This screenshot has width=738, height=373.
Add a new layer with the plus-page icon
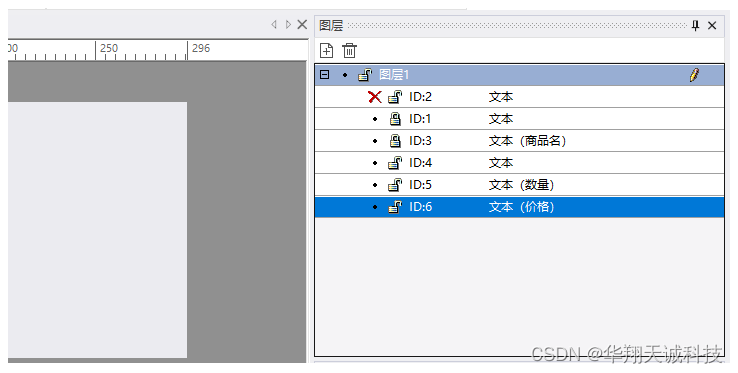[326, 50]
